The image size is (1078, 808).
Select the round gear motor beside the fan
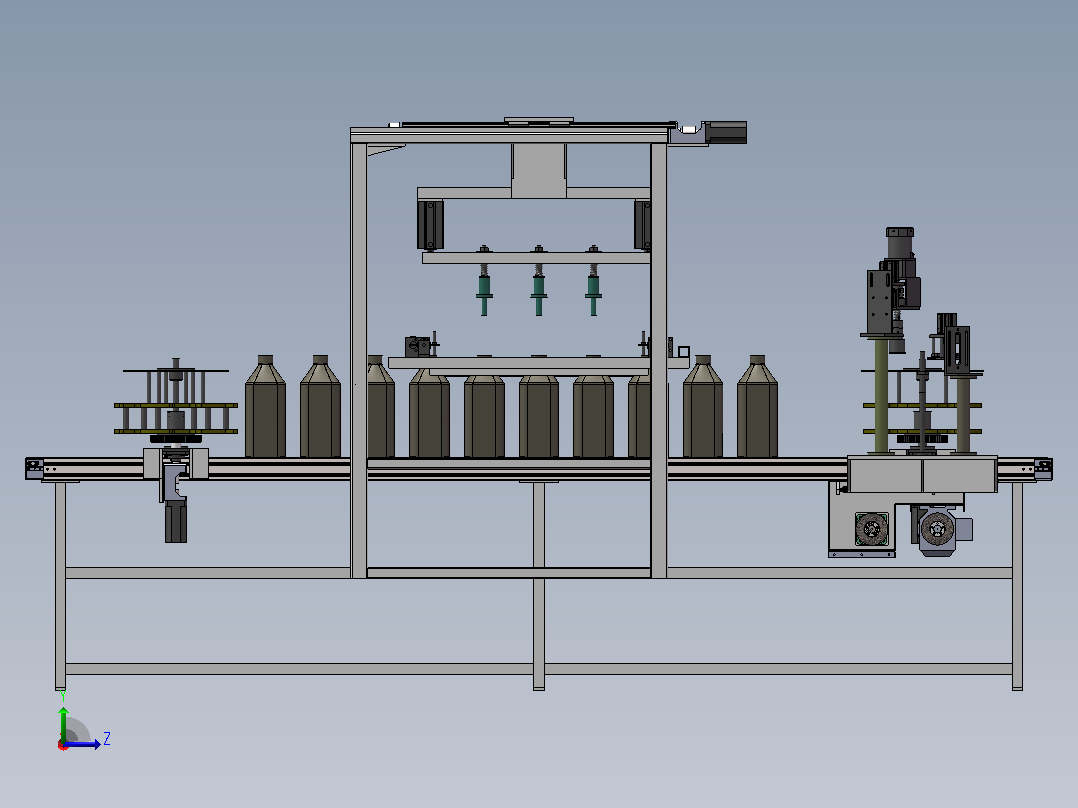[936, 529]
